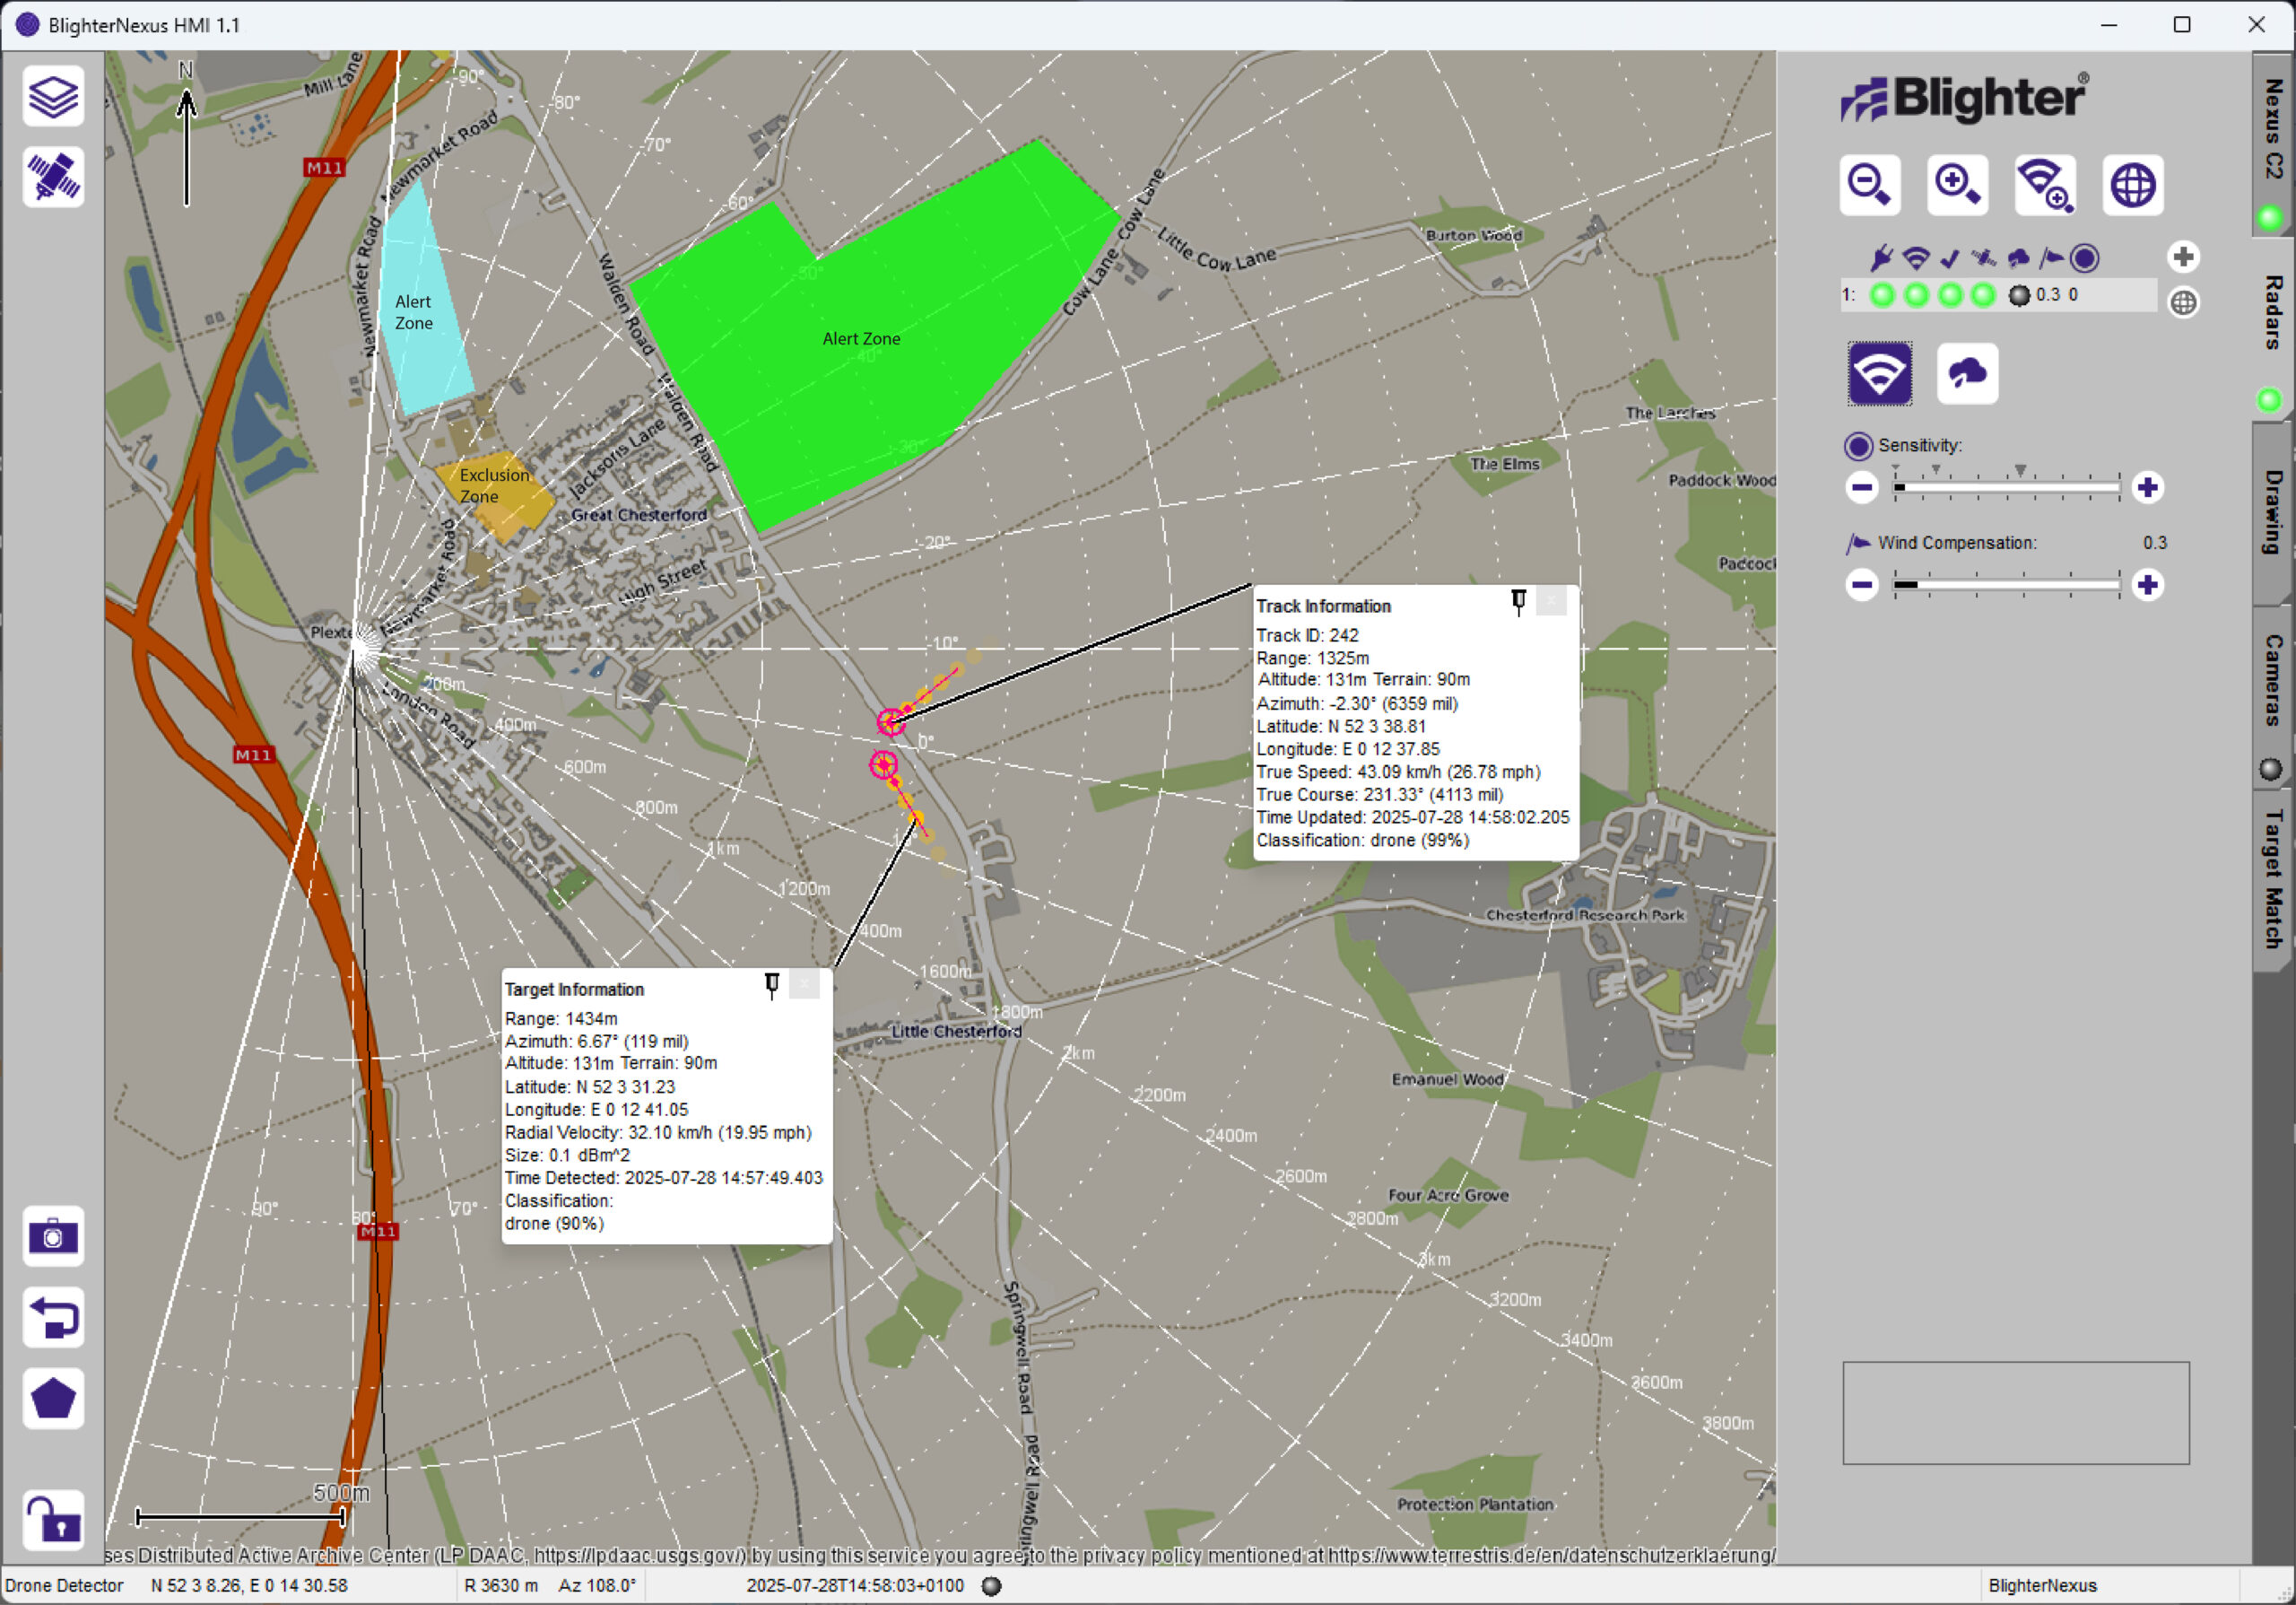Toggle the radar mode button

pyautogui.click(x=1879, y=374)
